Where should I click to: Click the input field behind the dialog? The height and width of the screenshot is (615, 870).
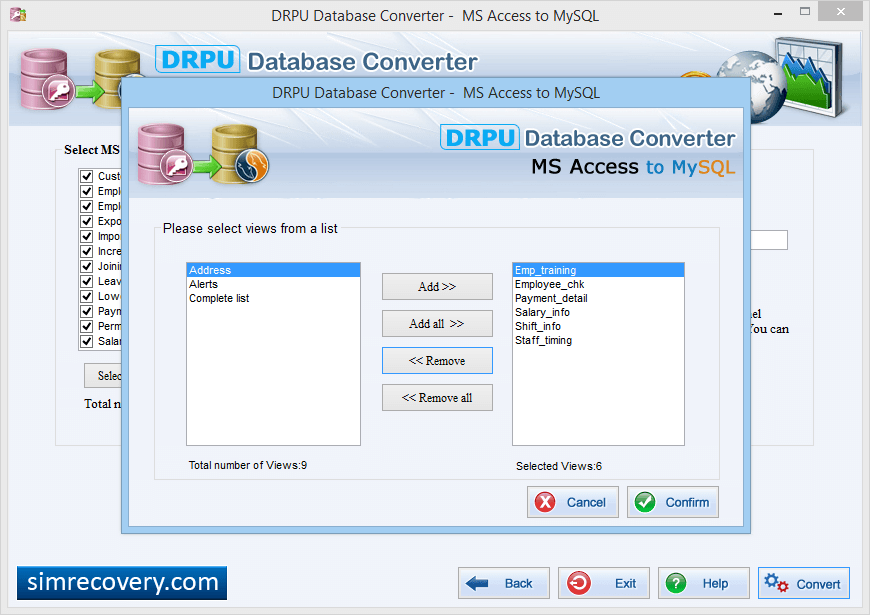click(x=769, y=240)
